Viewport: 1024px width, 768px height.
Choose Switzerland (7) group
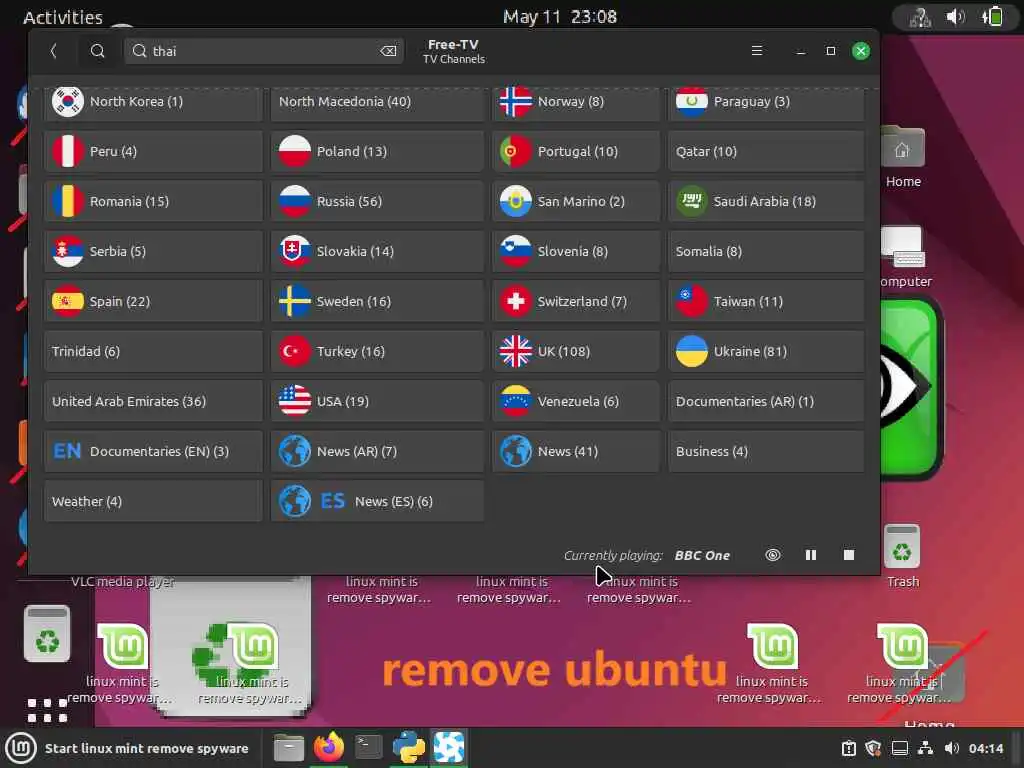coord(576,301)
